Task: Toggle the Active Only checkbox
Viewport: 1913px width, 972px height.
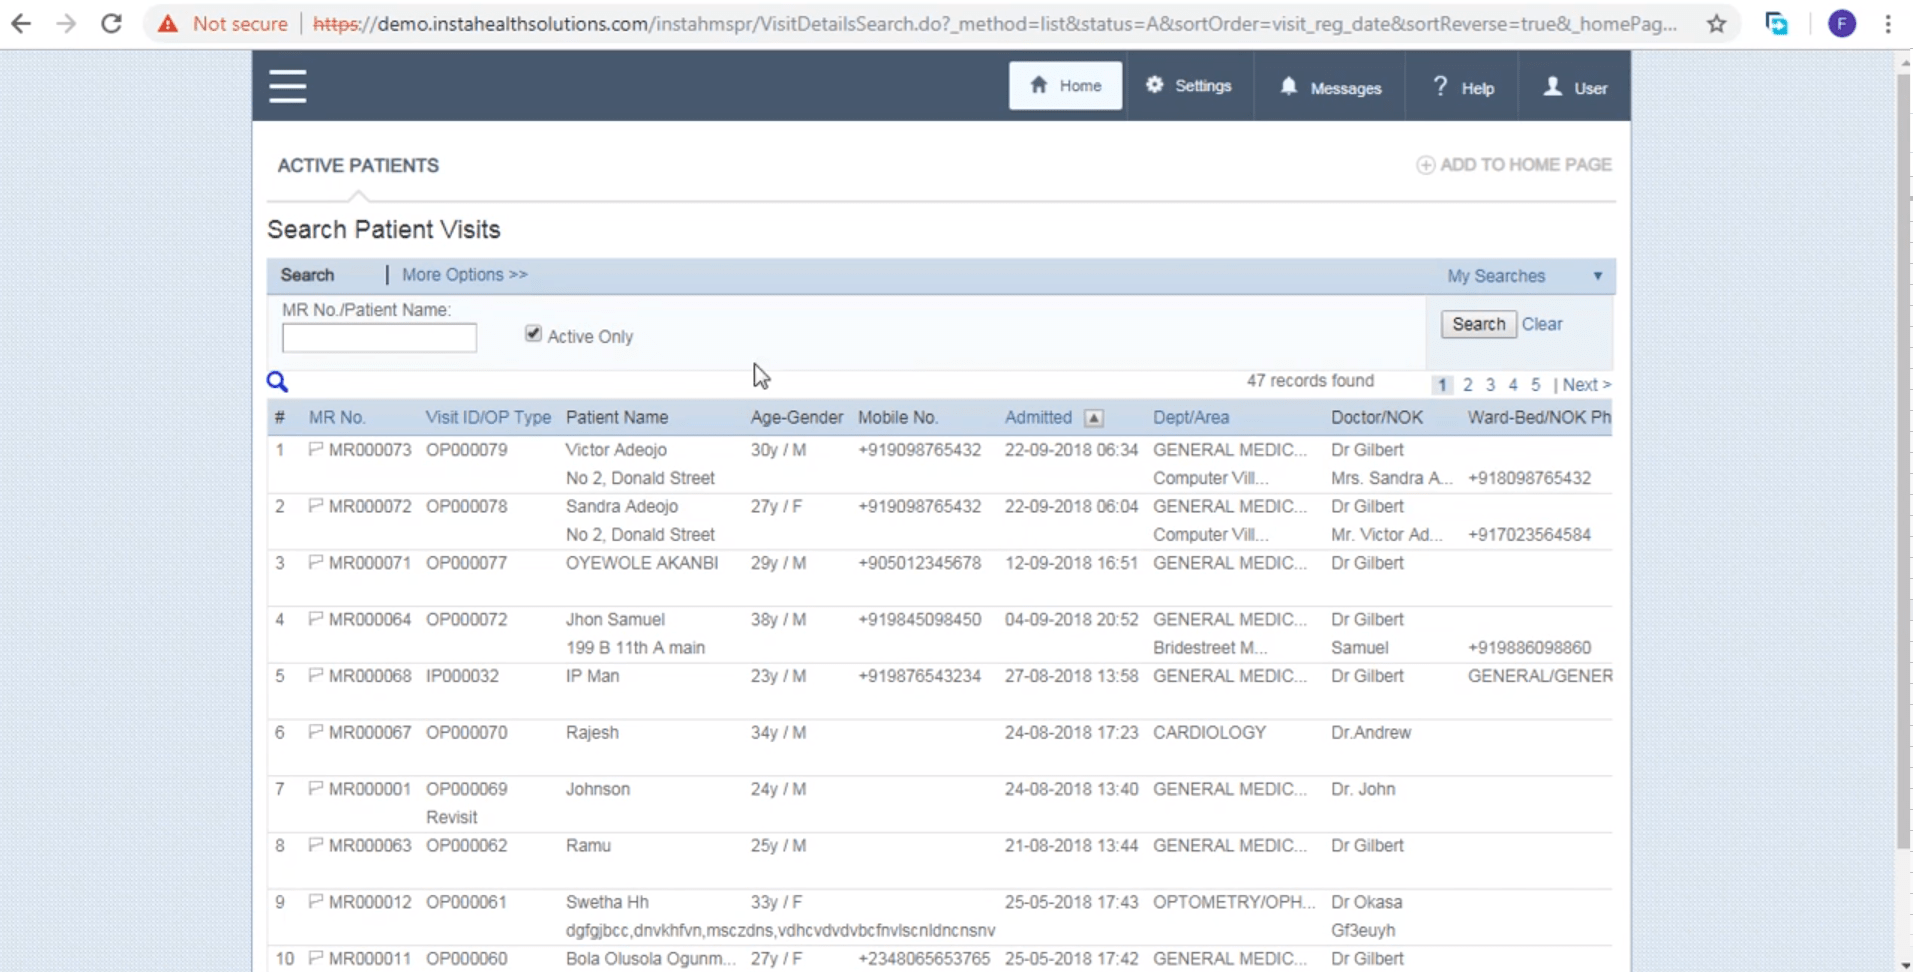Action: point(533,334)
